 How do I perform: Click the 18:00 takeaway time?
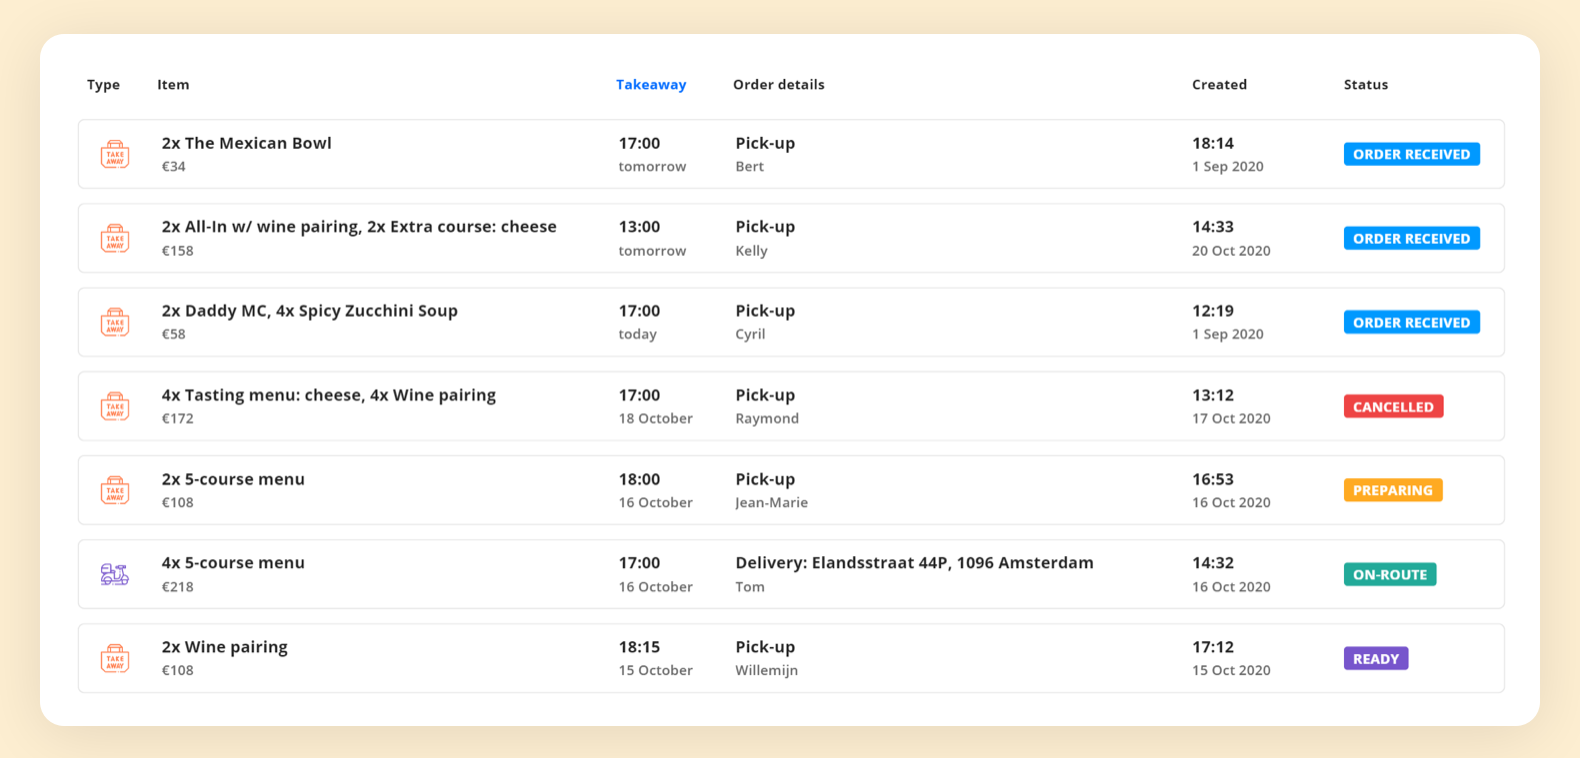pyautogui.click(x=639, y=479)
